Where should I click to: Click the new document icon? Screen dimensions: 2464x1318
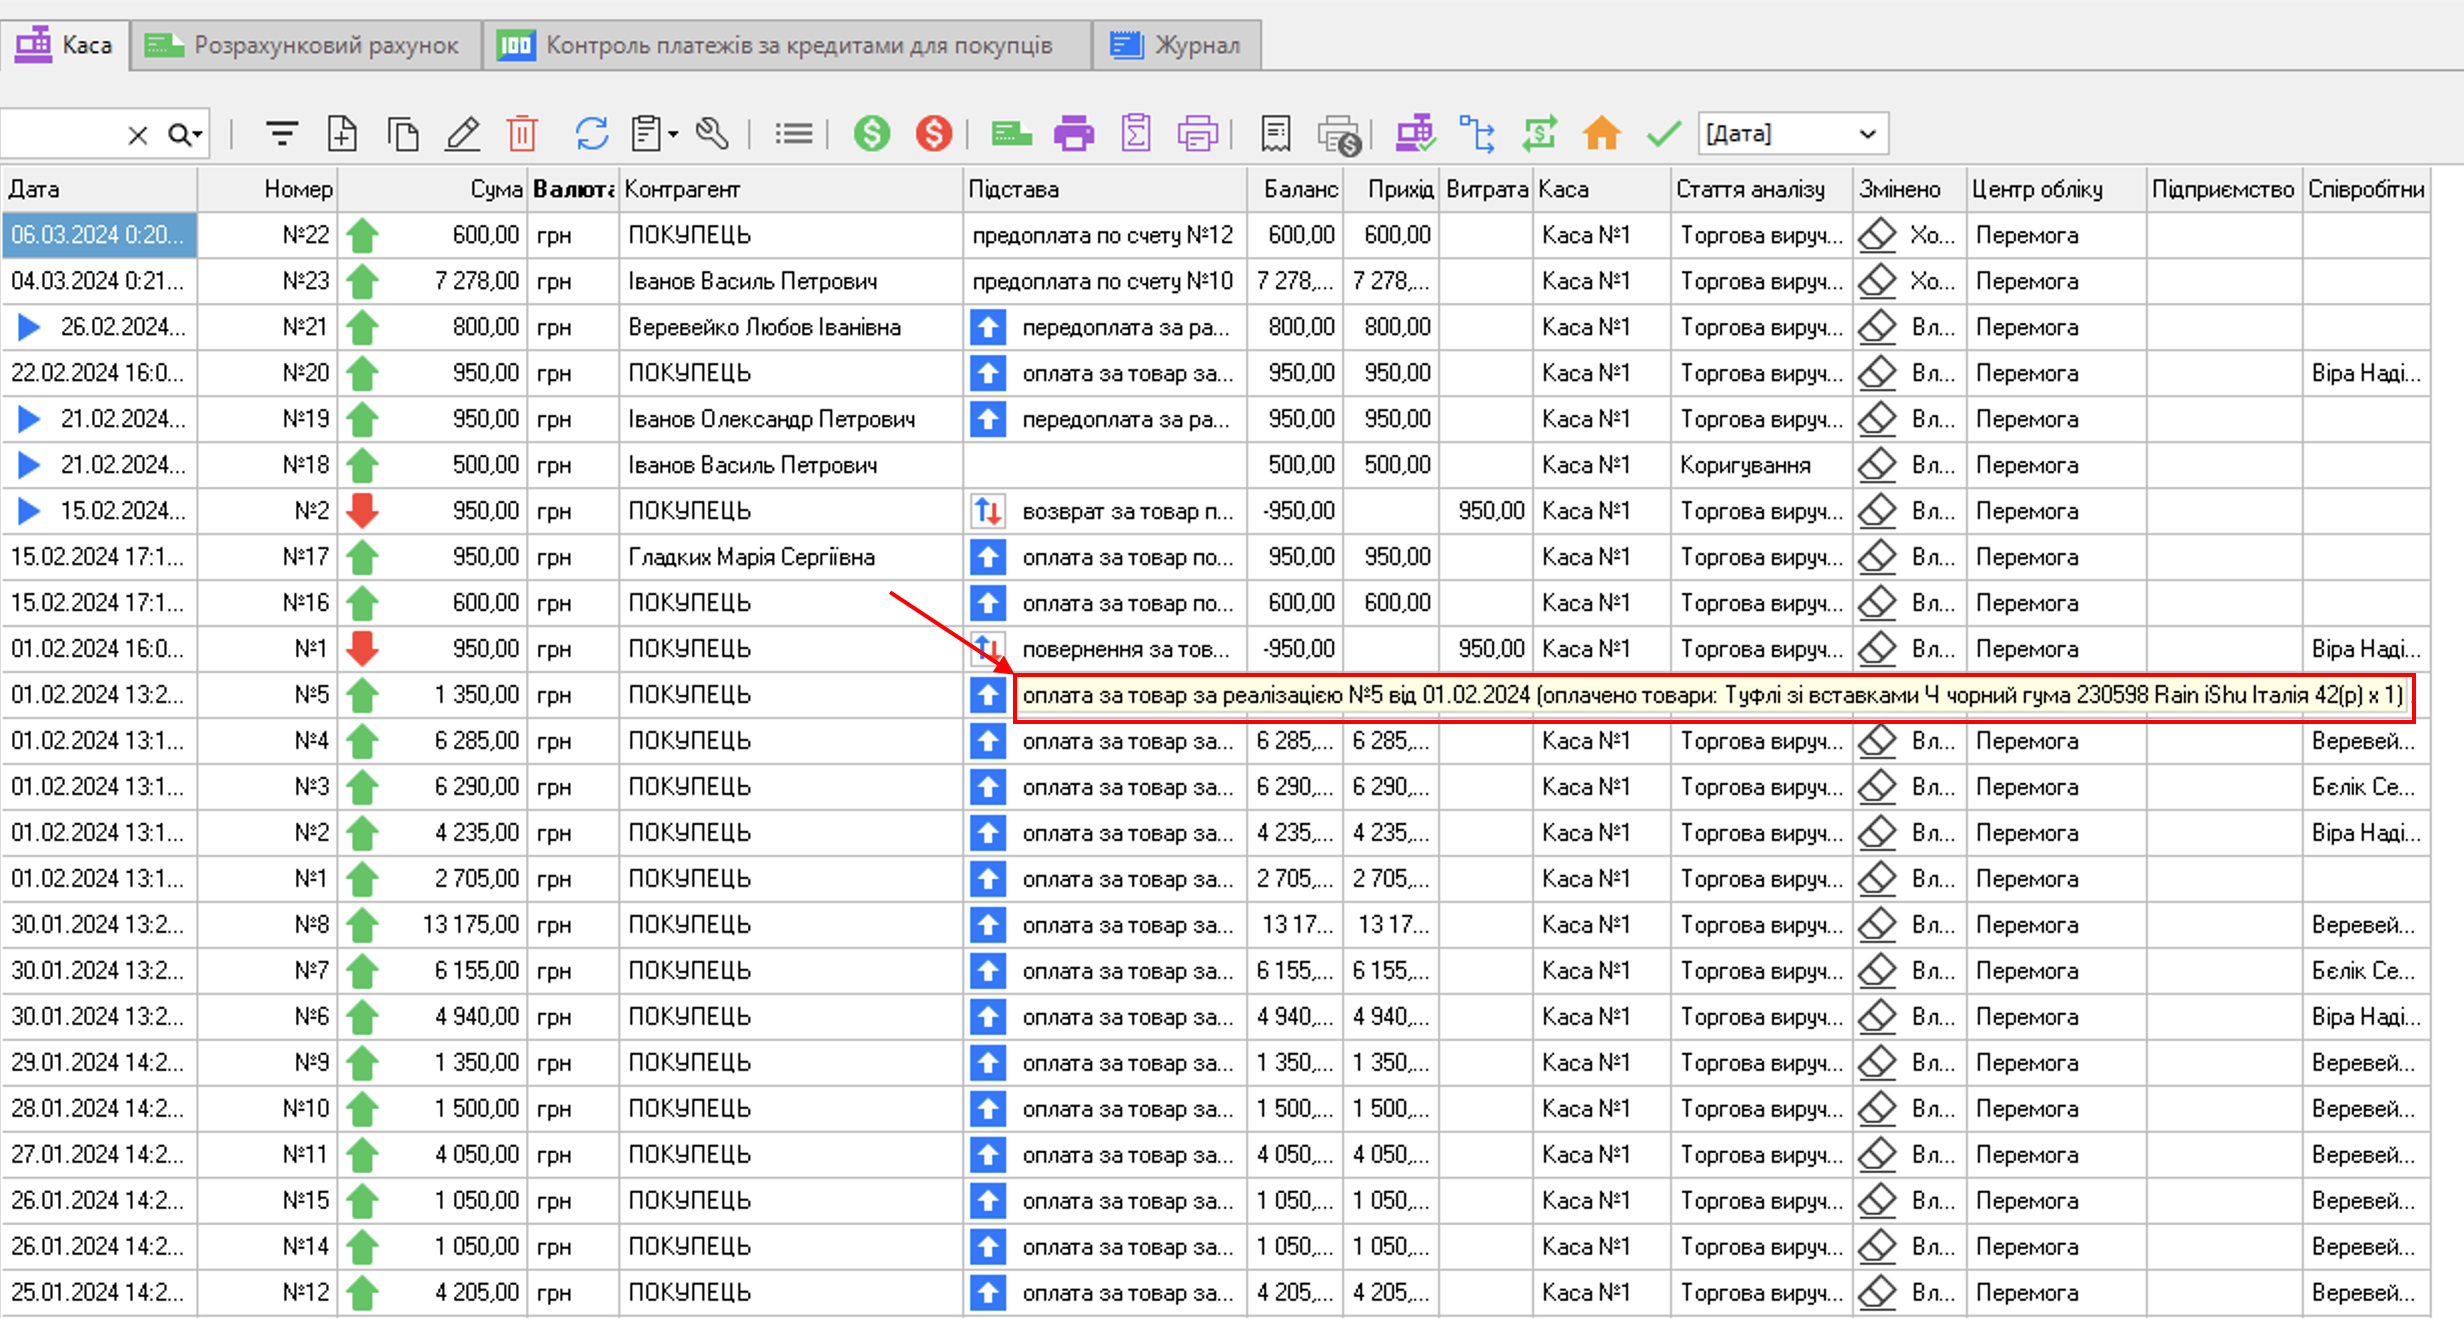point(342,133)
